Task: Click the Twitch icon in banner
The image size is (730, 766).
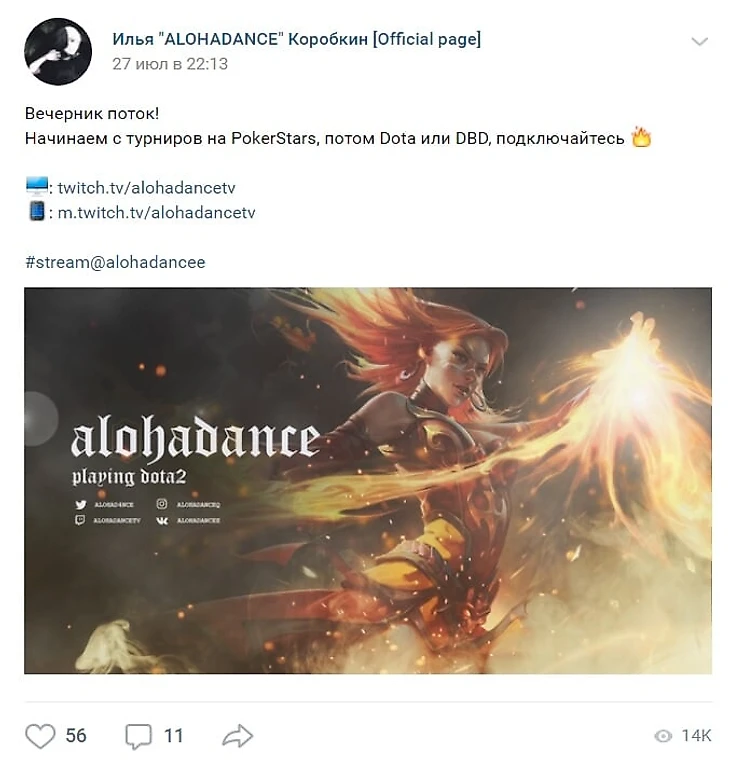Action: 80,520
